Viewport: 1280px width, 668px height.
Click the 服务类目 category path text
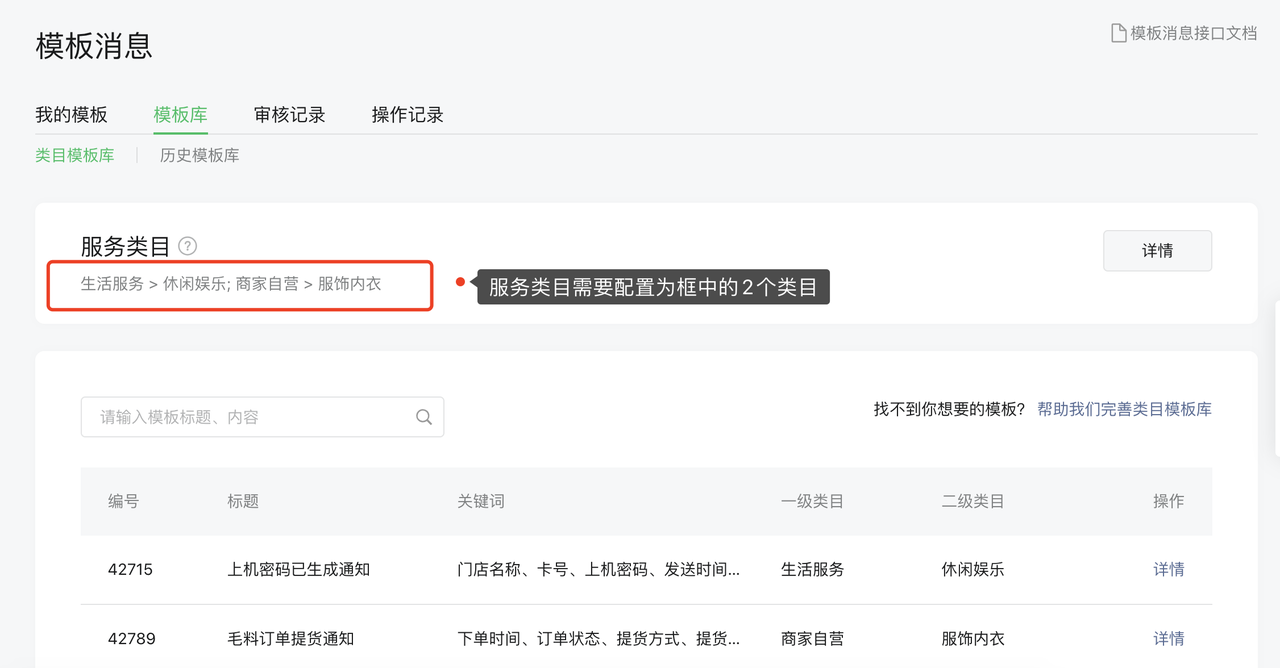(x=231, y=284)
